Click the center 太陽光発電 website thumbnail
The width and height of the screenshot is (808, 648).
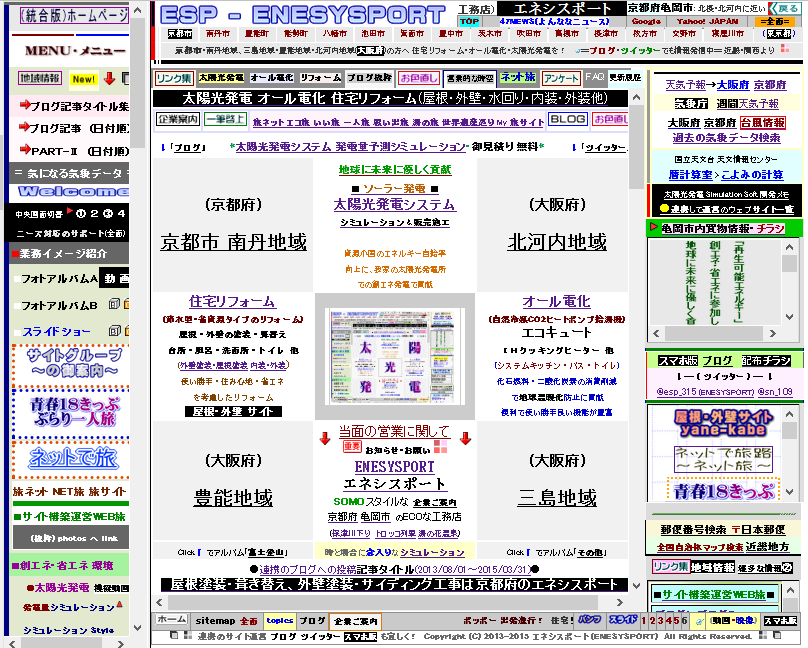pyautogui.click(x=395, y=357)
